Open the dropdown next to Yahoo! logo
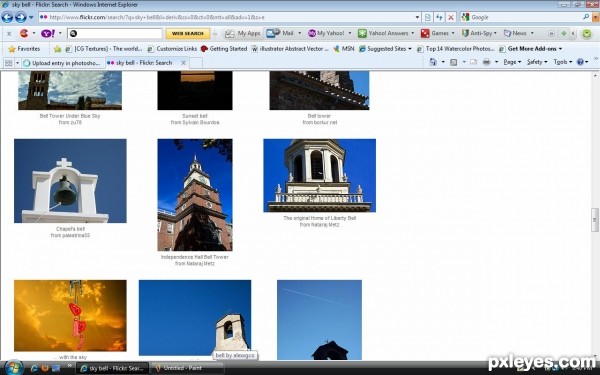Viewport: 600px width, 375px height. click(60, 33)
